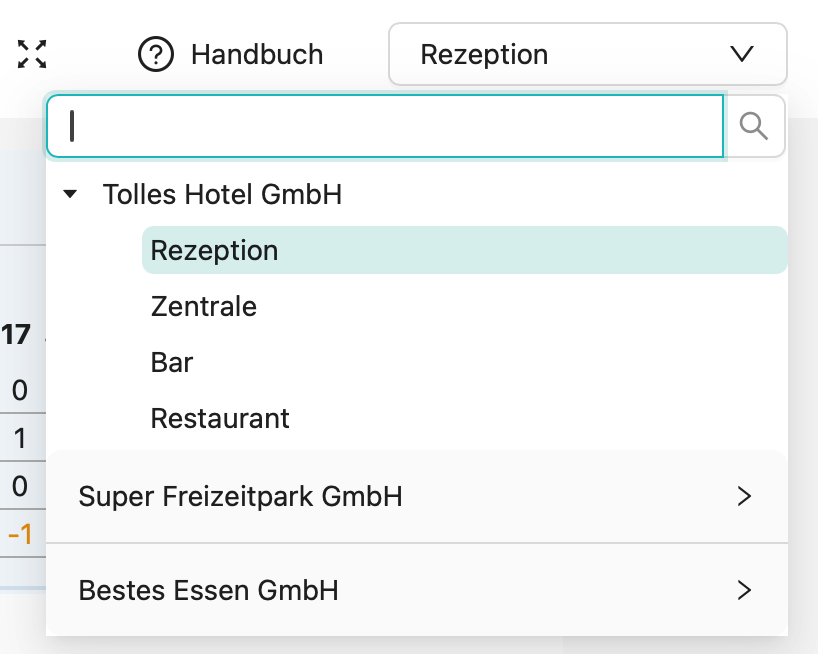
Task: Select the Tolles Hotel GmbH group label
Action: pyautogui.click(x=222, y=194)
